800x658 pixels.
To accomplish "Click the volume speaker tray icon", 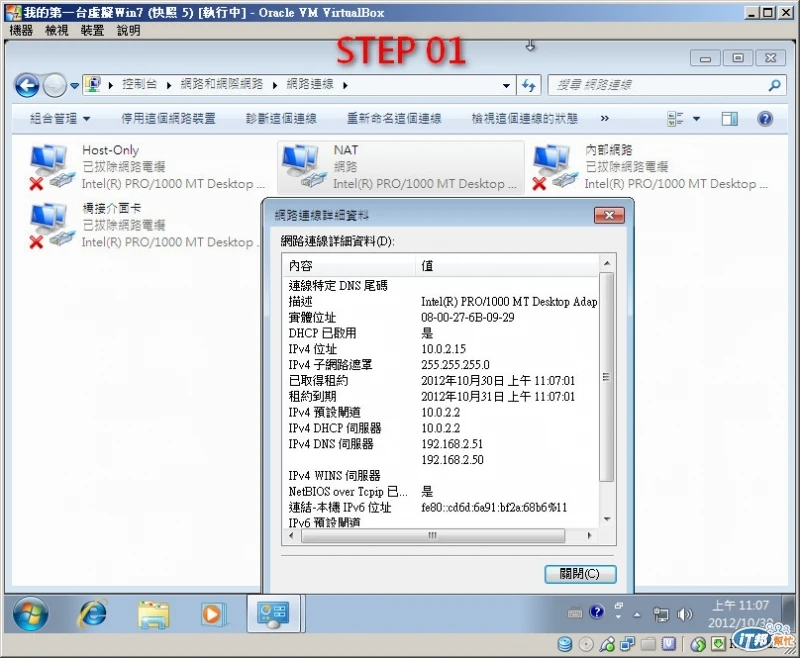I will [684, 614].
